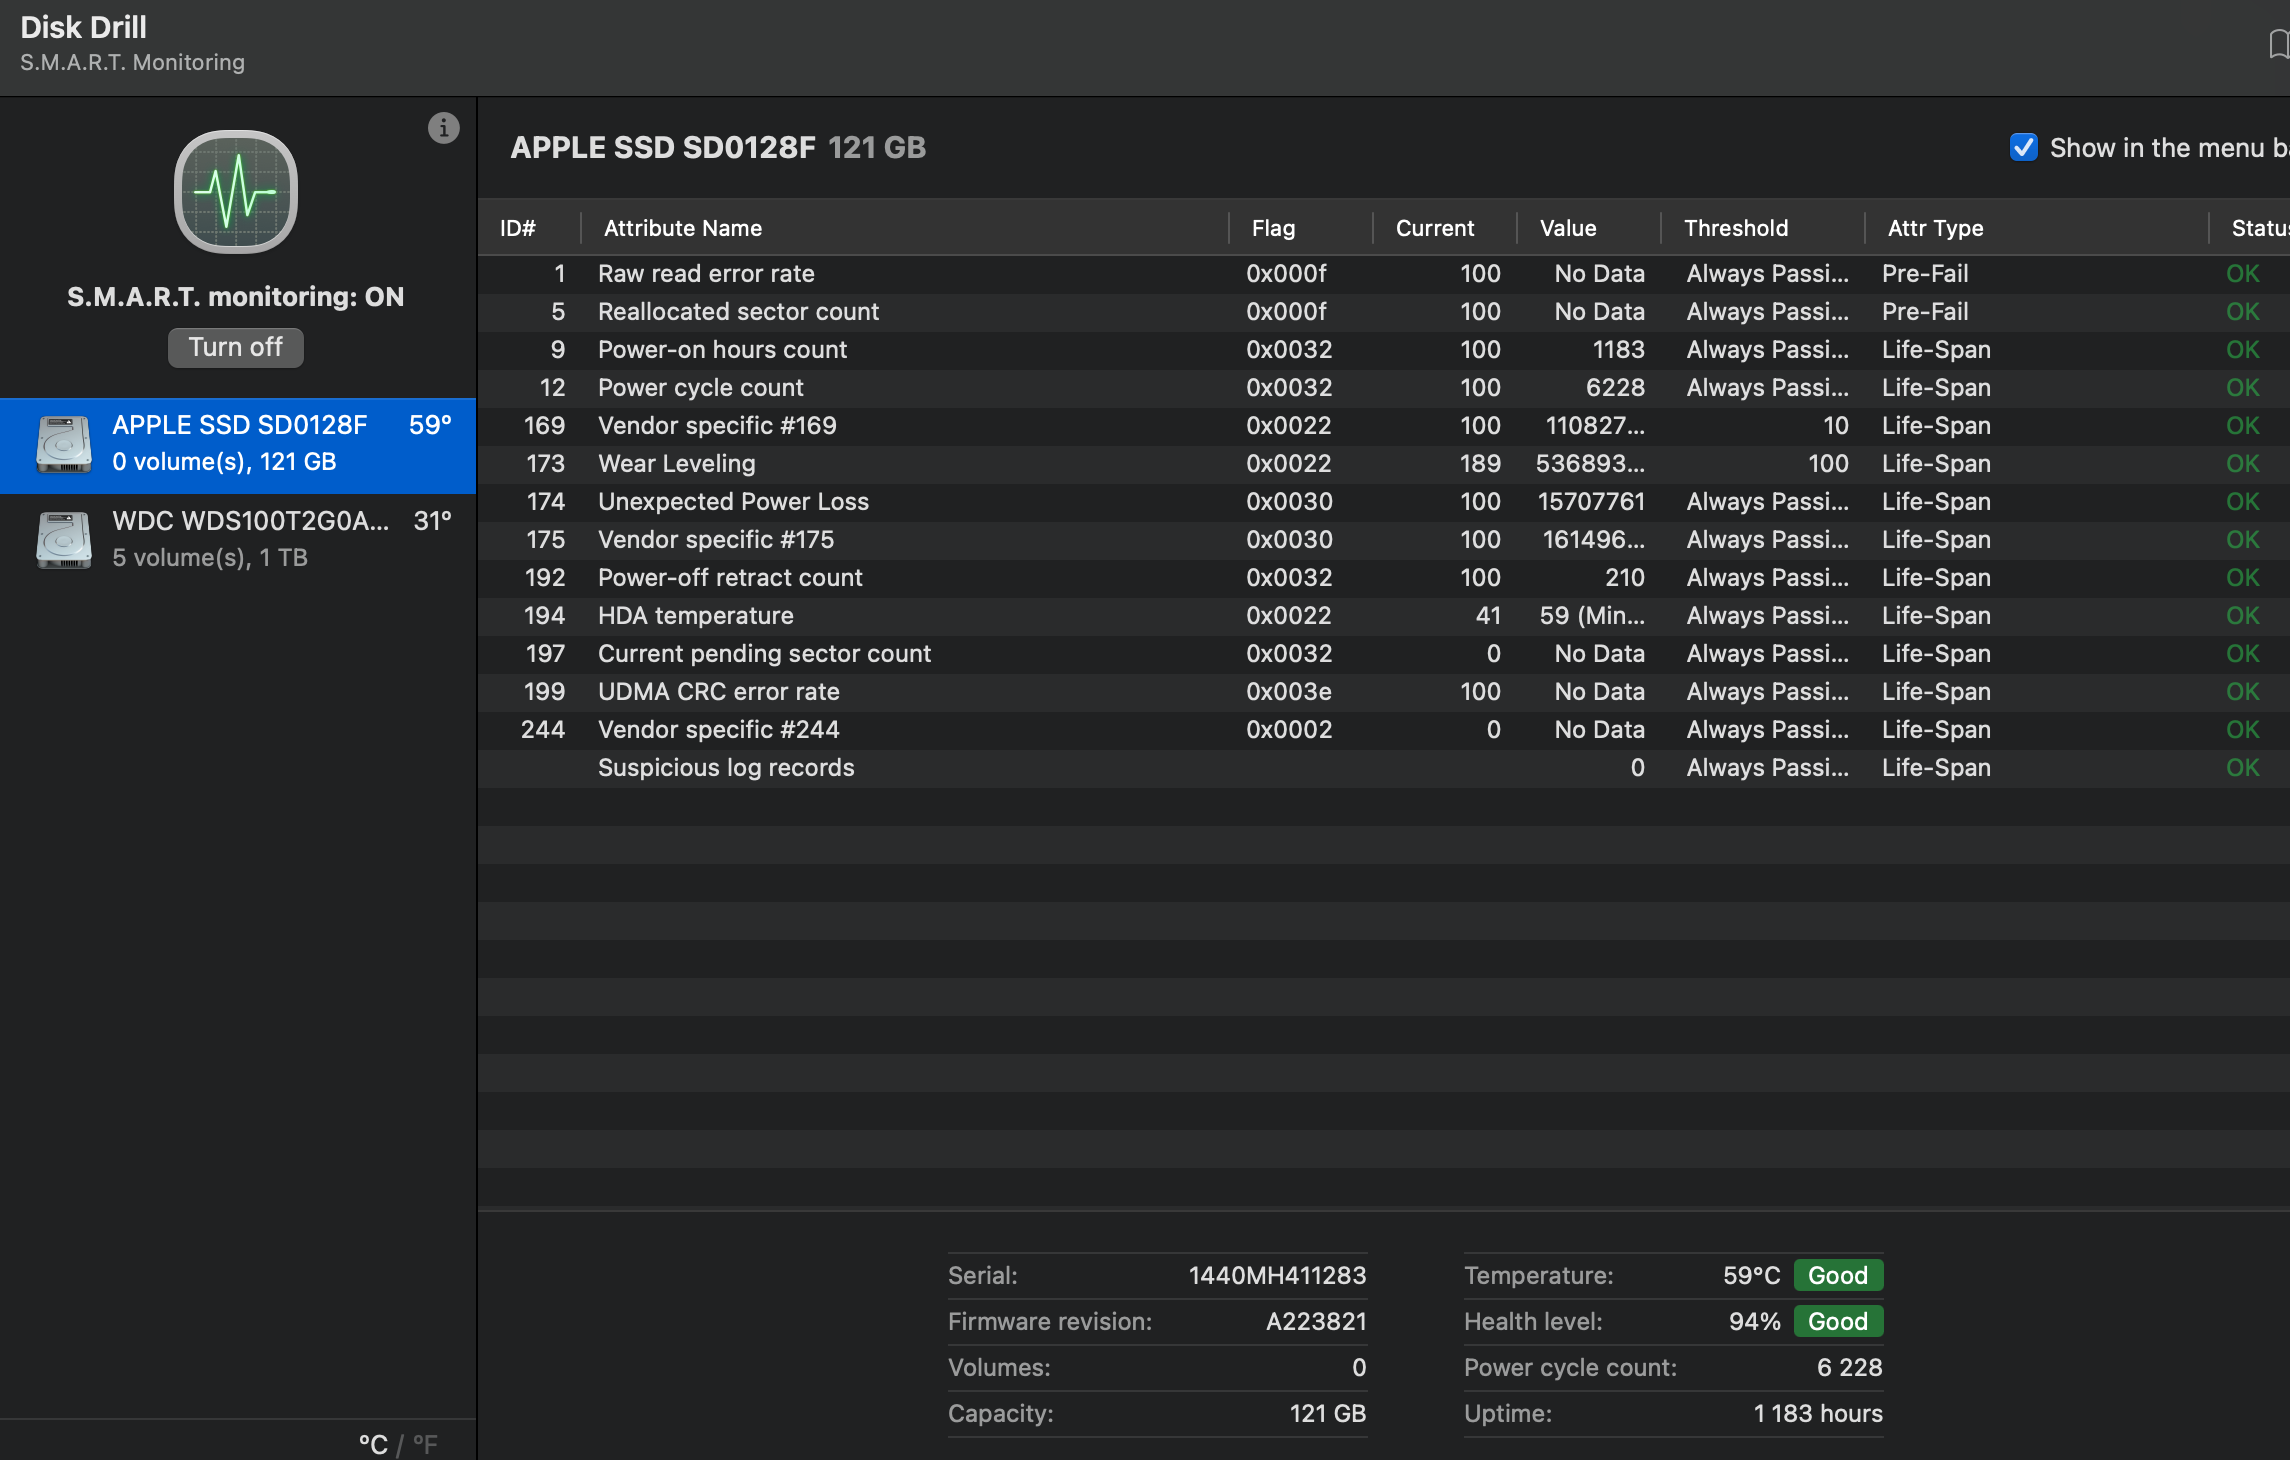Viewport: 2290px width, 1460px height.
Task: Select the WDC WDS100T2G0A disk
Action: click(250, 539)
